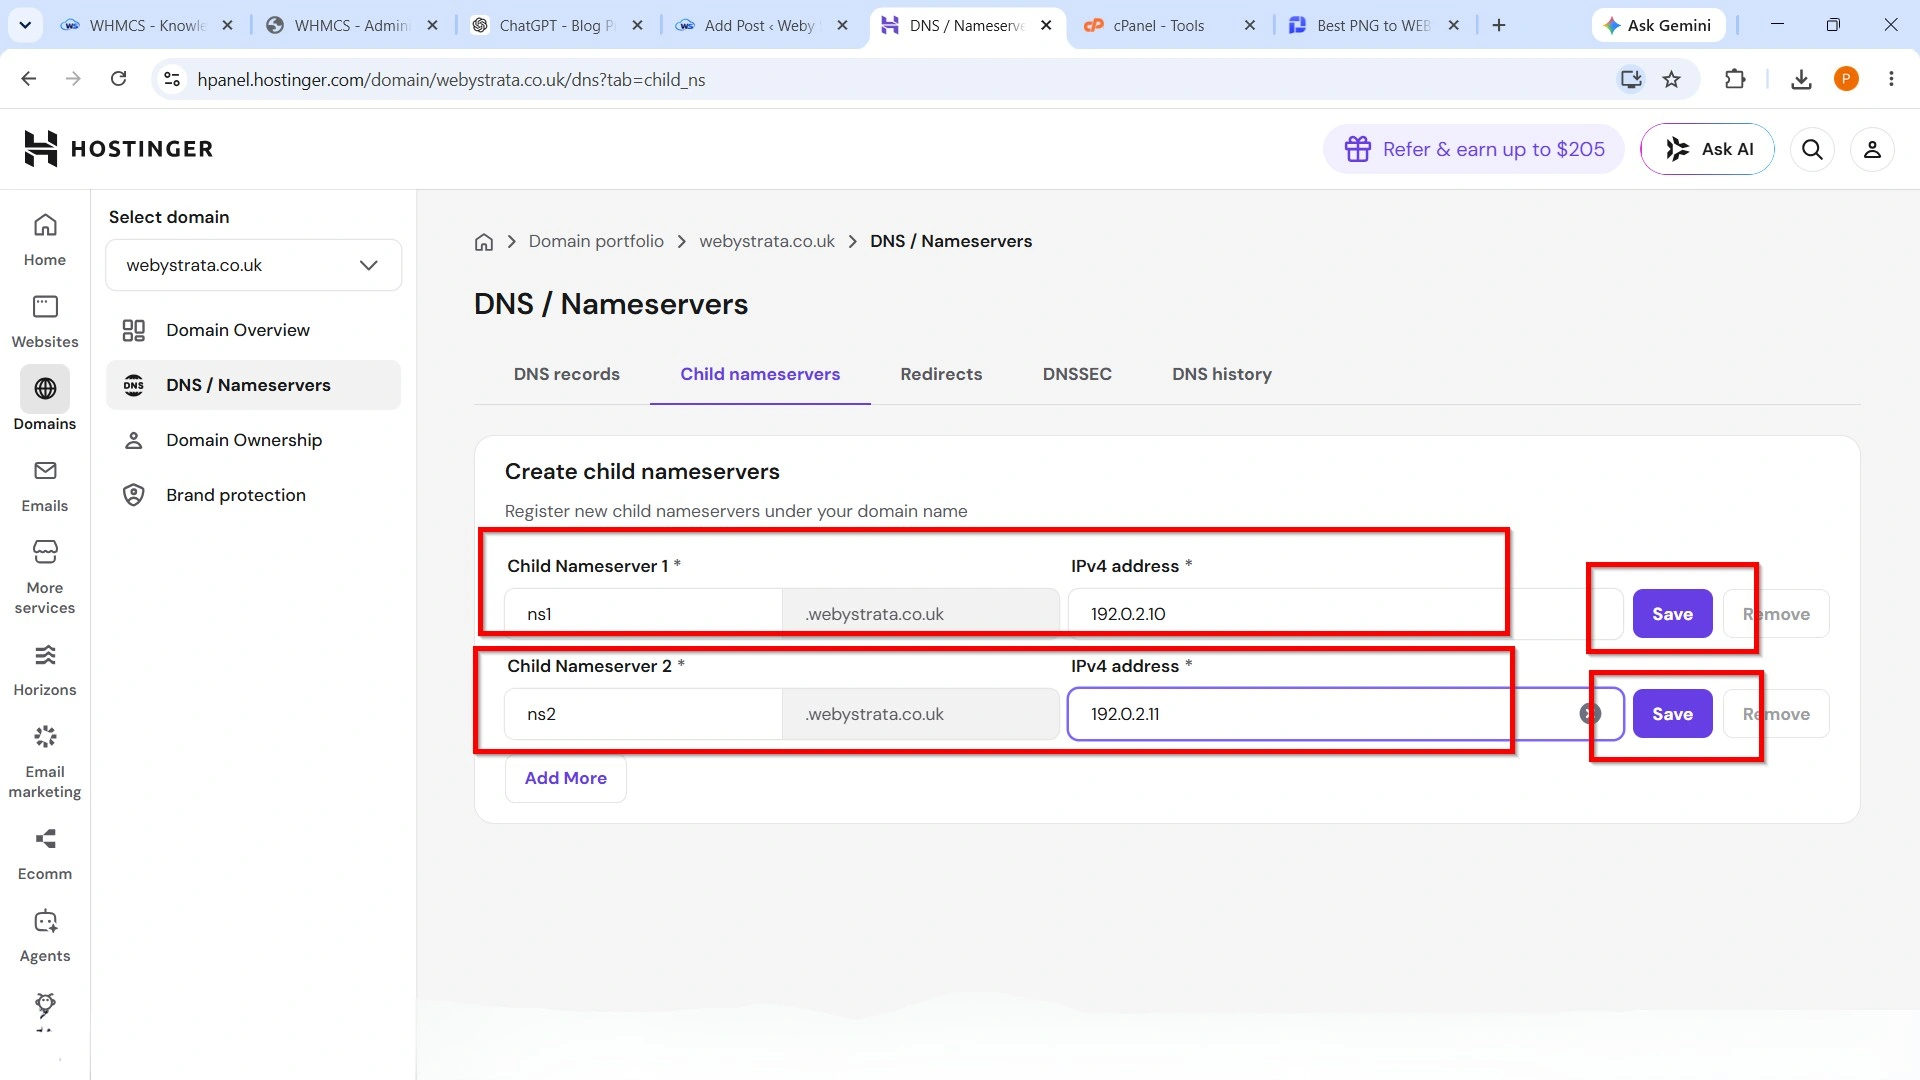Click the install app icon in address bar
Screen dimensions: 1920x1080
(1631, 79)
